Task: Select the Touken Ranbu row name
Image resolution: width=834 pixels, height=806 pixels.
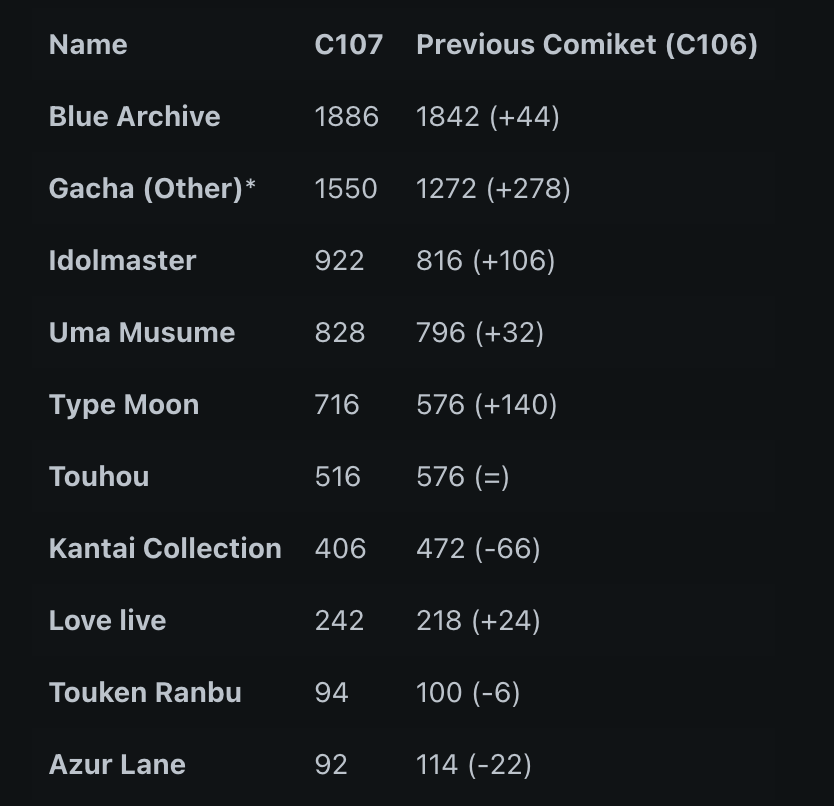Action: (145, 692)
